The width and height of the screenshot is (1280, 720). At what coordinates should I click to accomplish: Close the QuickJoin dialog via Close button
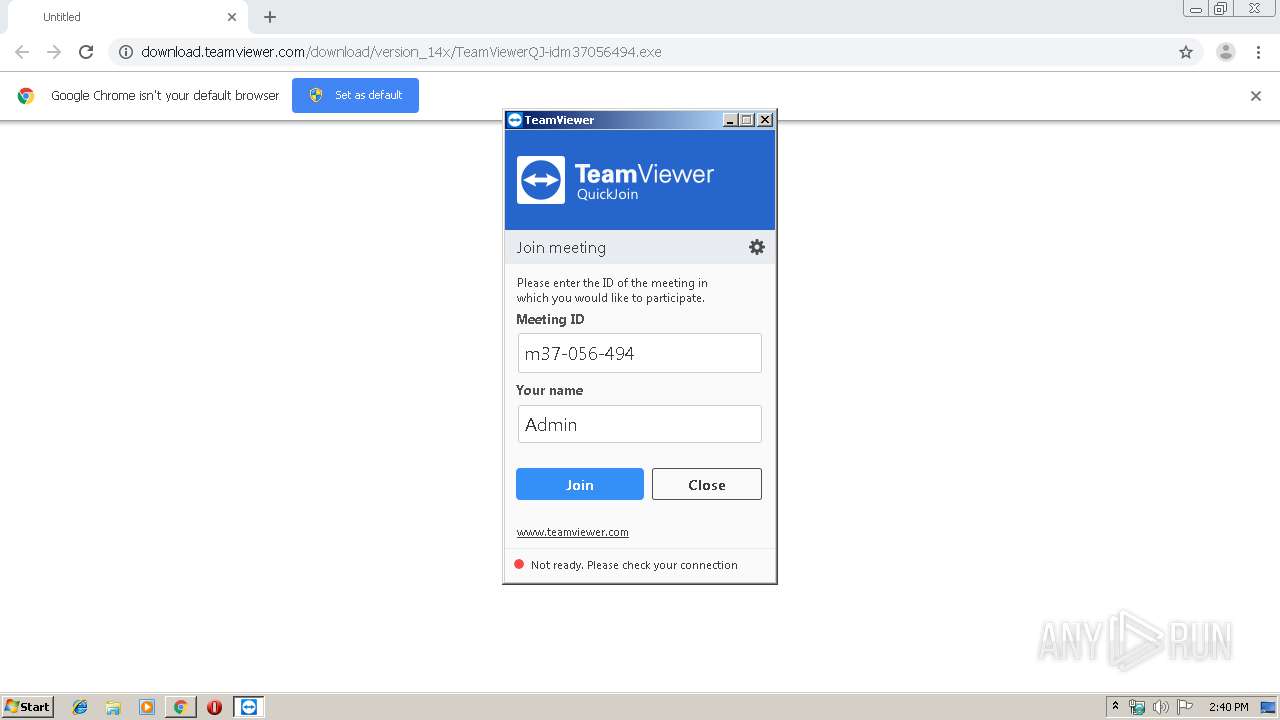click(707, 484)
